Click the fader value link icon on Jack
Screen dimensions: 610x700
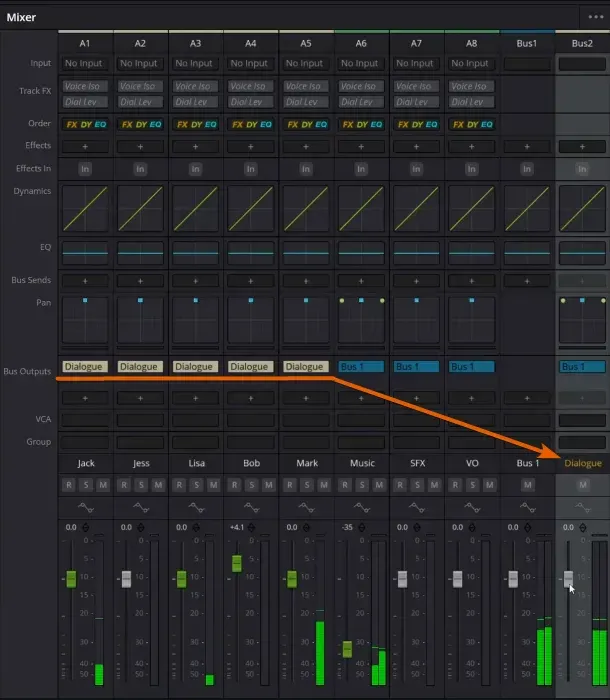(86, 527)
